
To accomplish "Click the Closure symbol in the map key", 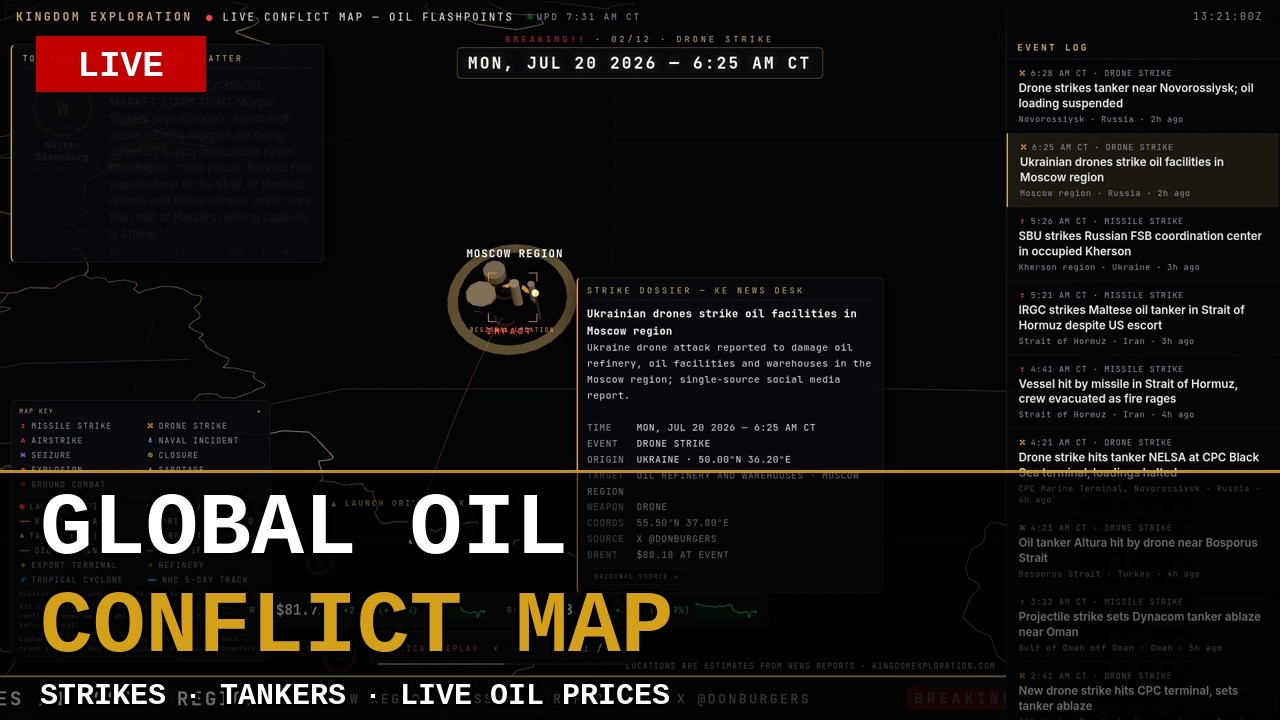I will [x=150, y=455].
